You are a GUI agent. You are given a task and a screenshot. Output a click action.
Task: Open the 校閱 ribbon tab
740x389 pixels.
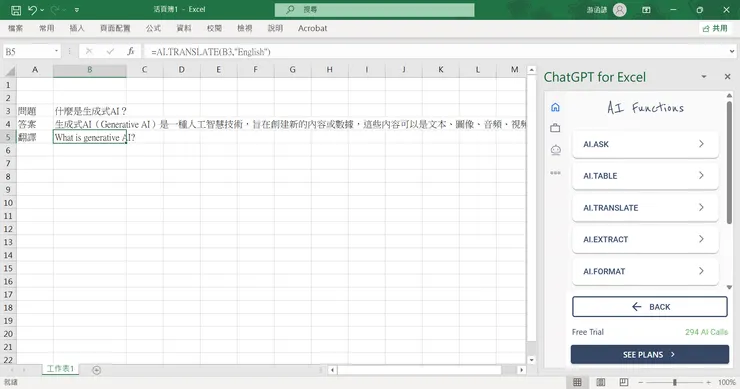[214, 28]
